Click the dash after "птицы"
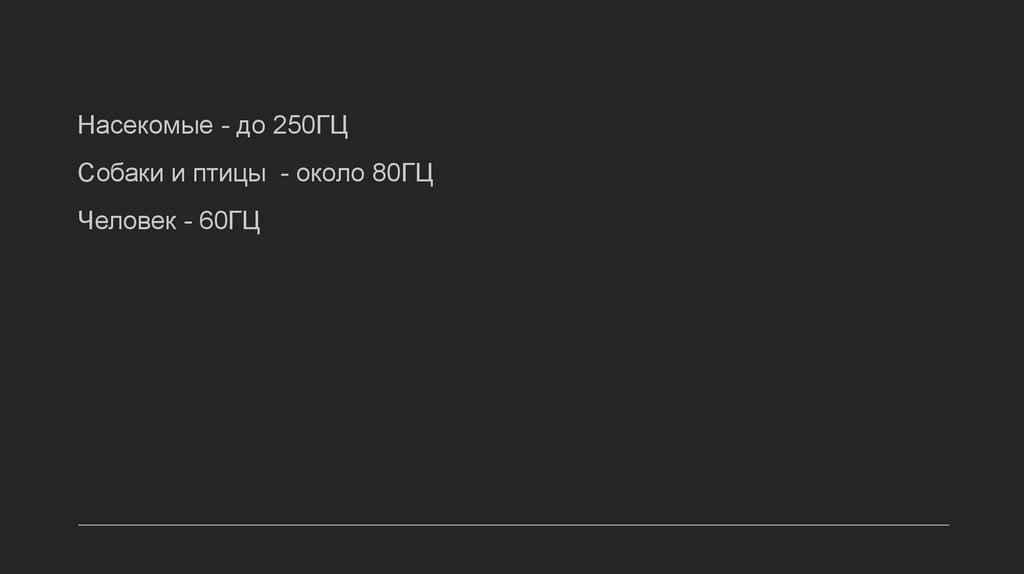 coord(285,175)
